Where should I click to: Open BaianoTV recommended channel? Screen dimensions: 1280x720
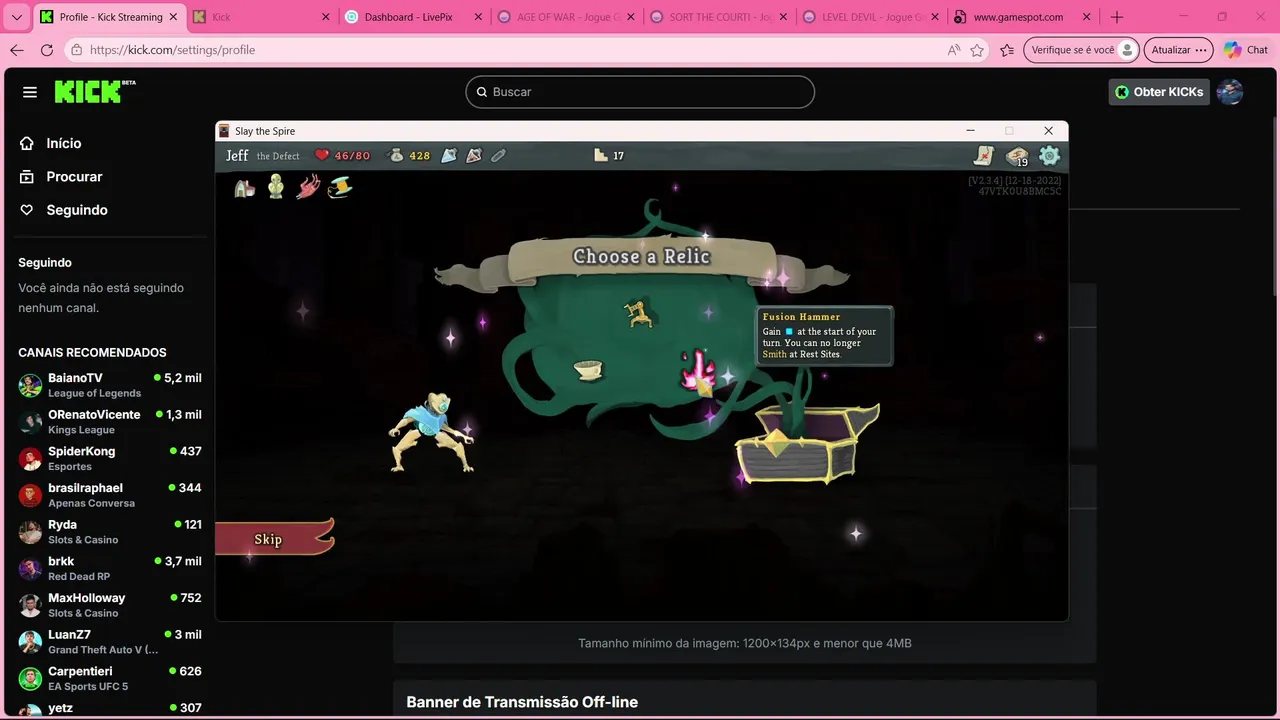(110, 385)
